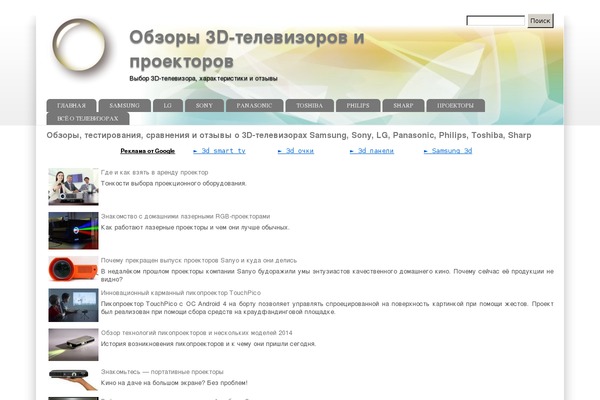Click the pico projector overview thumbnail
Image resolution: width=600 pixels, height=400 pixels.
point(73,344)
